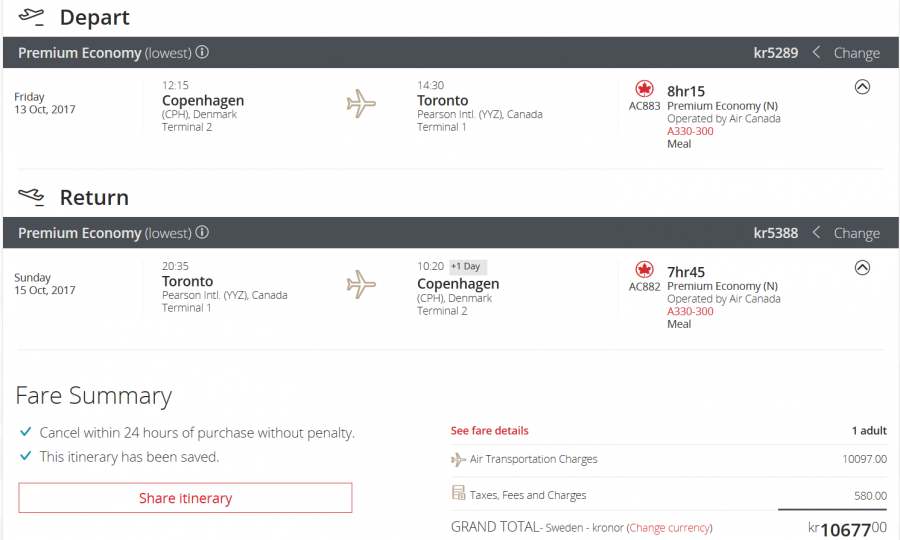Open info icon beside return Premium Economy

(203, 233)
